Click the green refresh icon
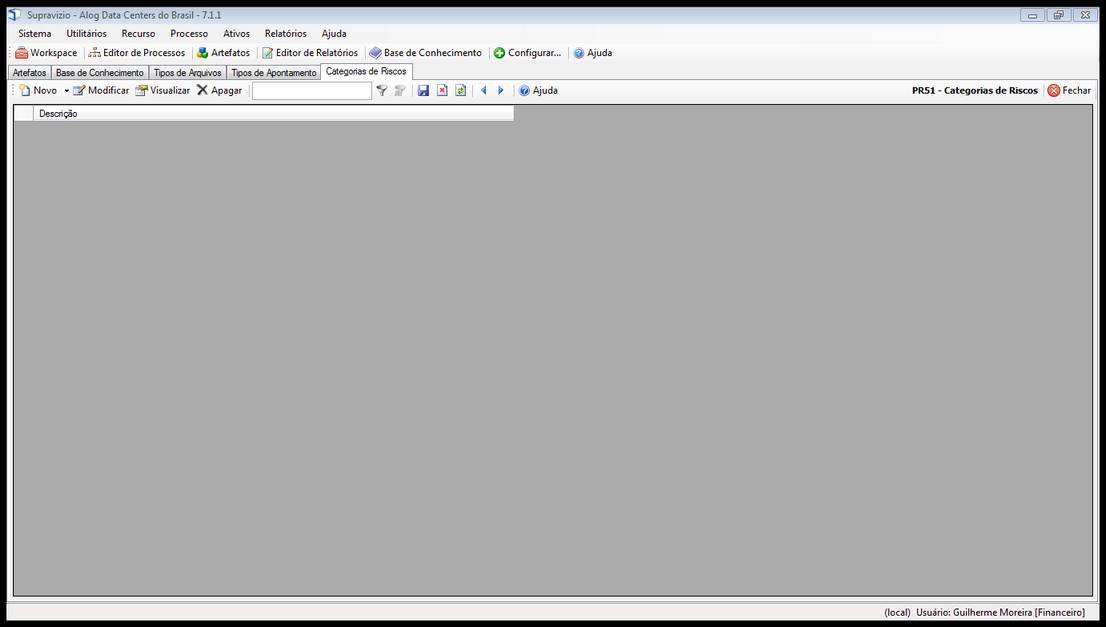Screen dimensions: 1106x627 pyautogui.click(x=460, y=91)
